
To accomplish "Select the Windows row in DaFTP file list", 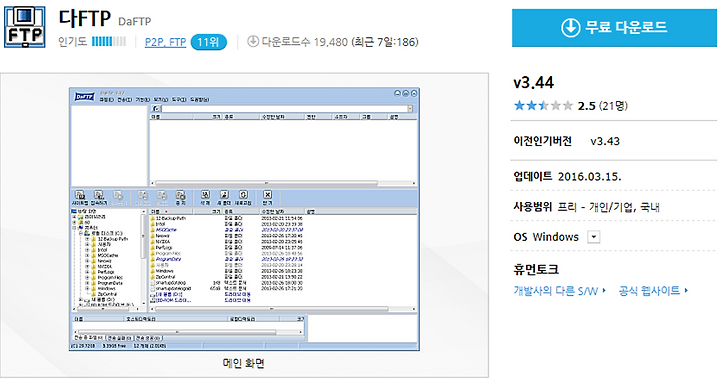I will (x=226, y=271).
